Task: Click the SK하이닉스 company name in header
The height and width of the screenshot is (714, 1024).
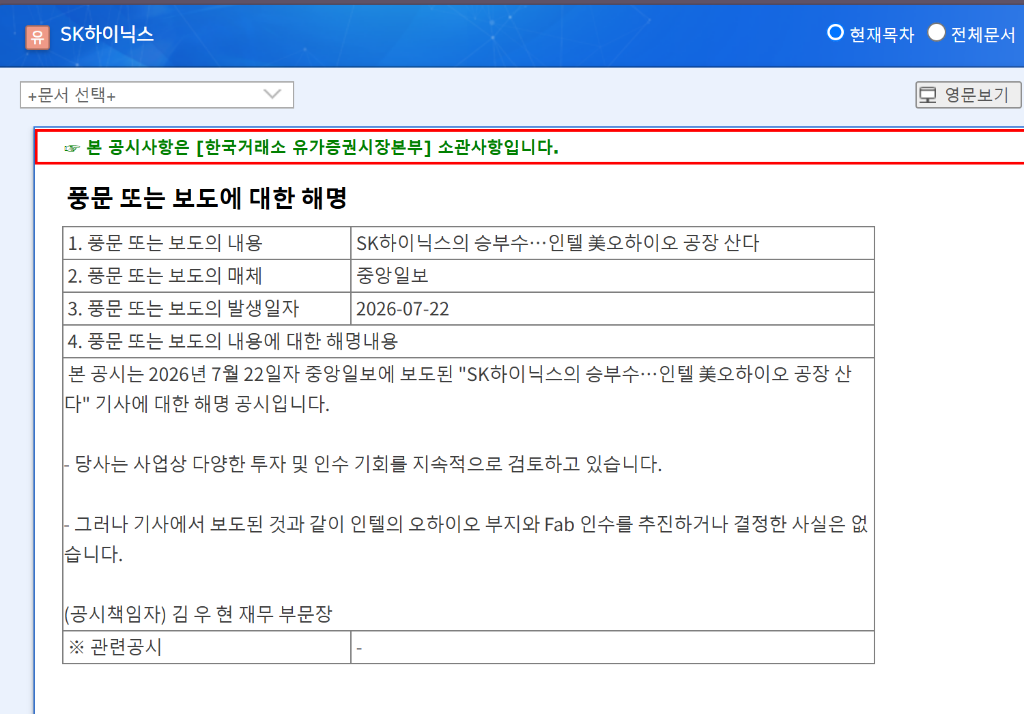Action: click(107, 34)
